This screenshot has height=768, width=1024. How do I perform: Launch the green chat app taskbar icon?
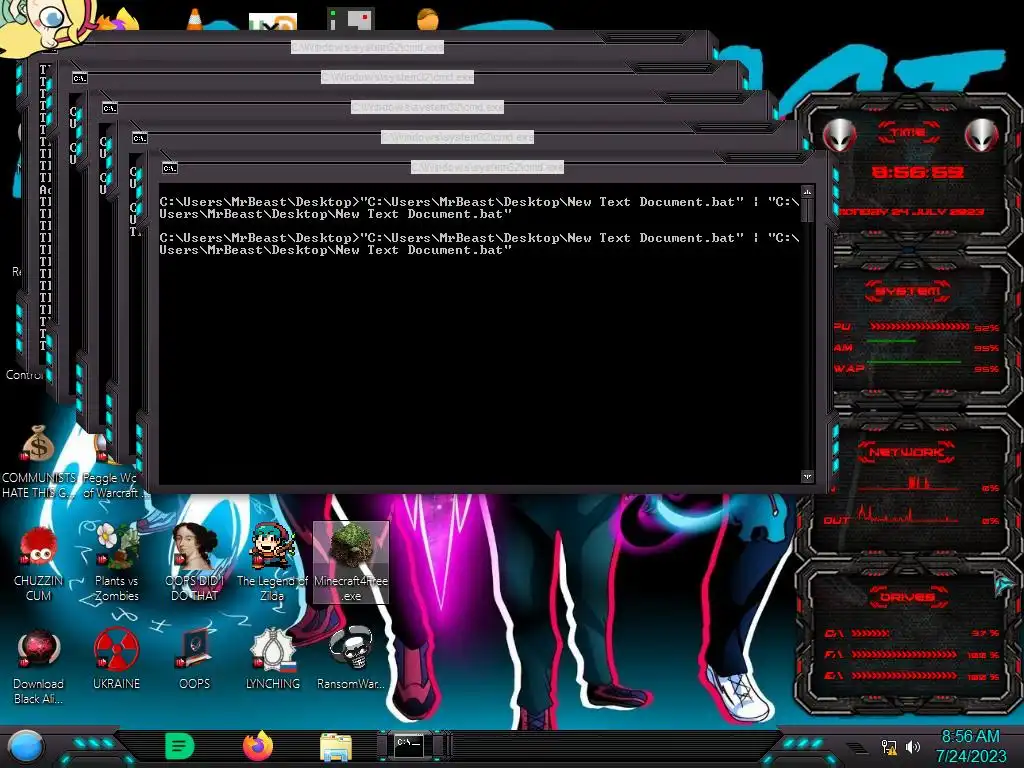[180, 746]
